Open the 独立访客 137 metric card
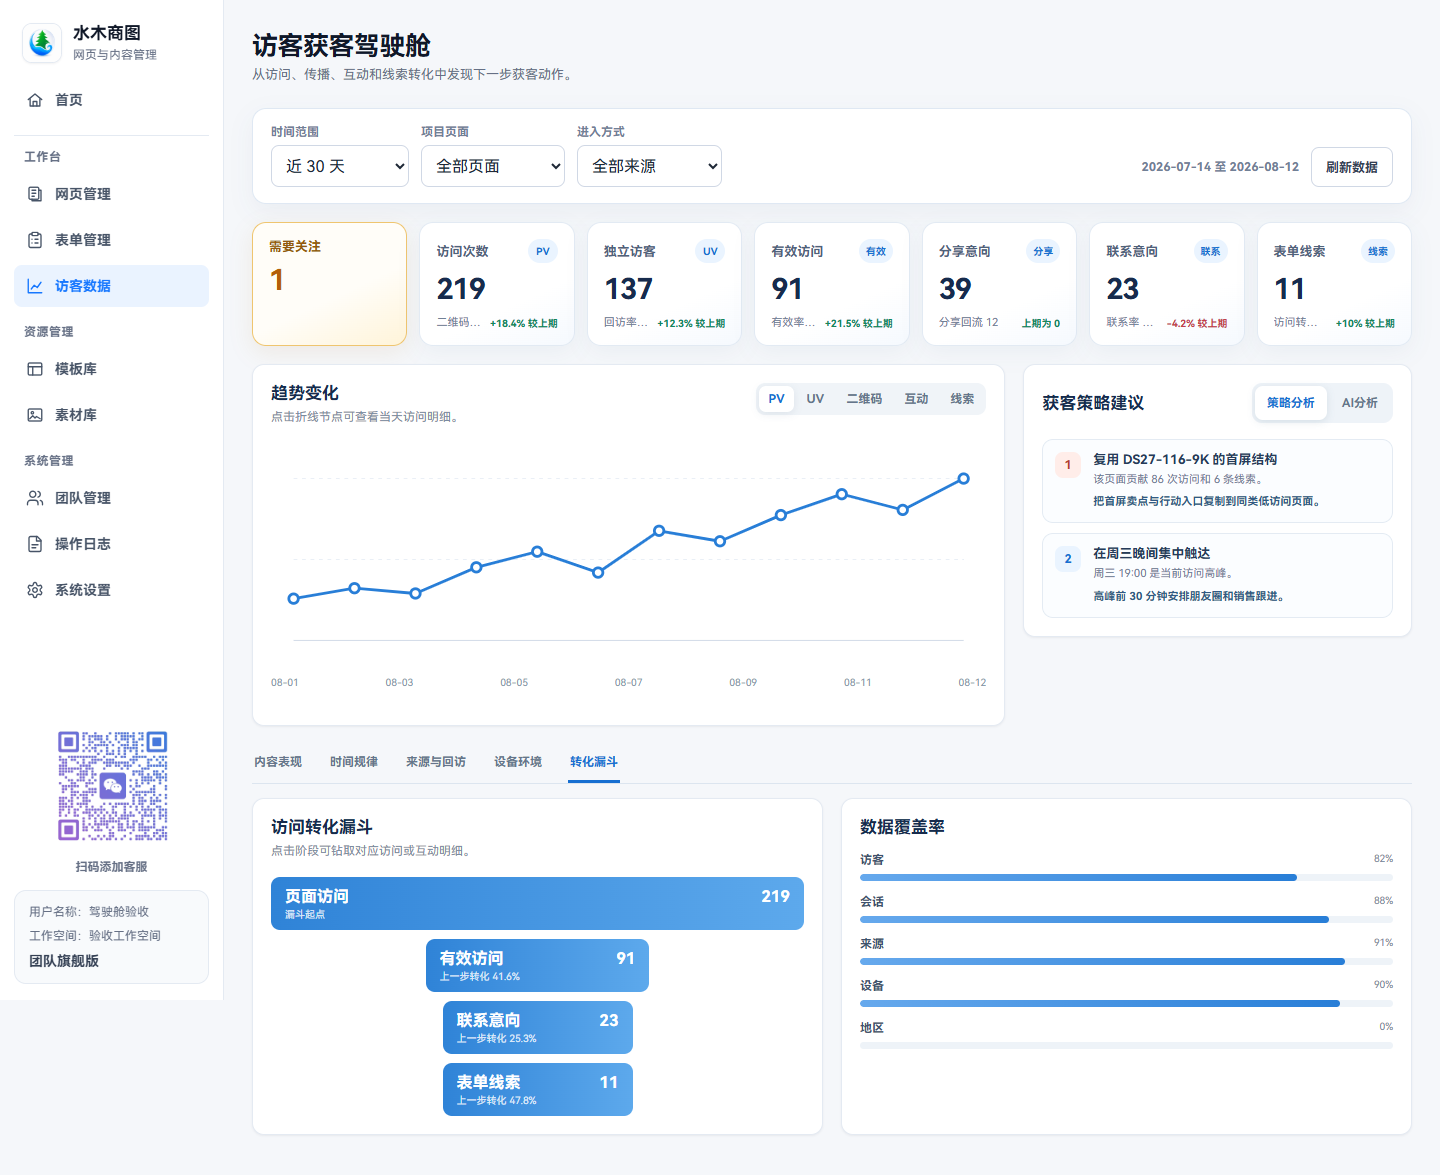 coord(664,284)
